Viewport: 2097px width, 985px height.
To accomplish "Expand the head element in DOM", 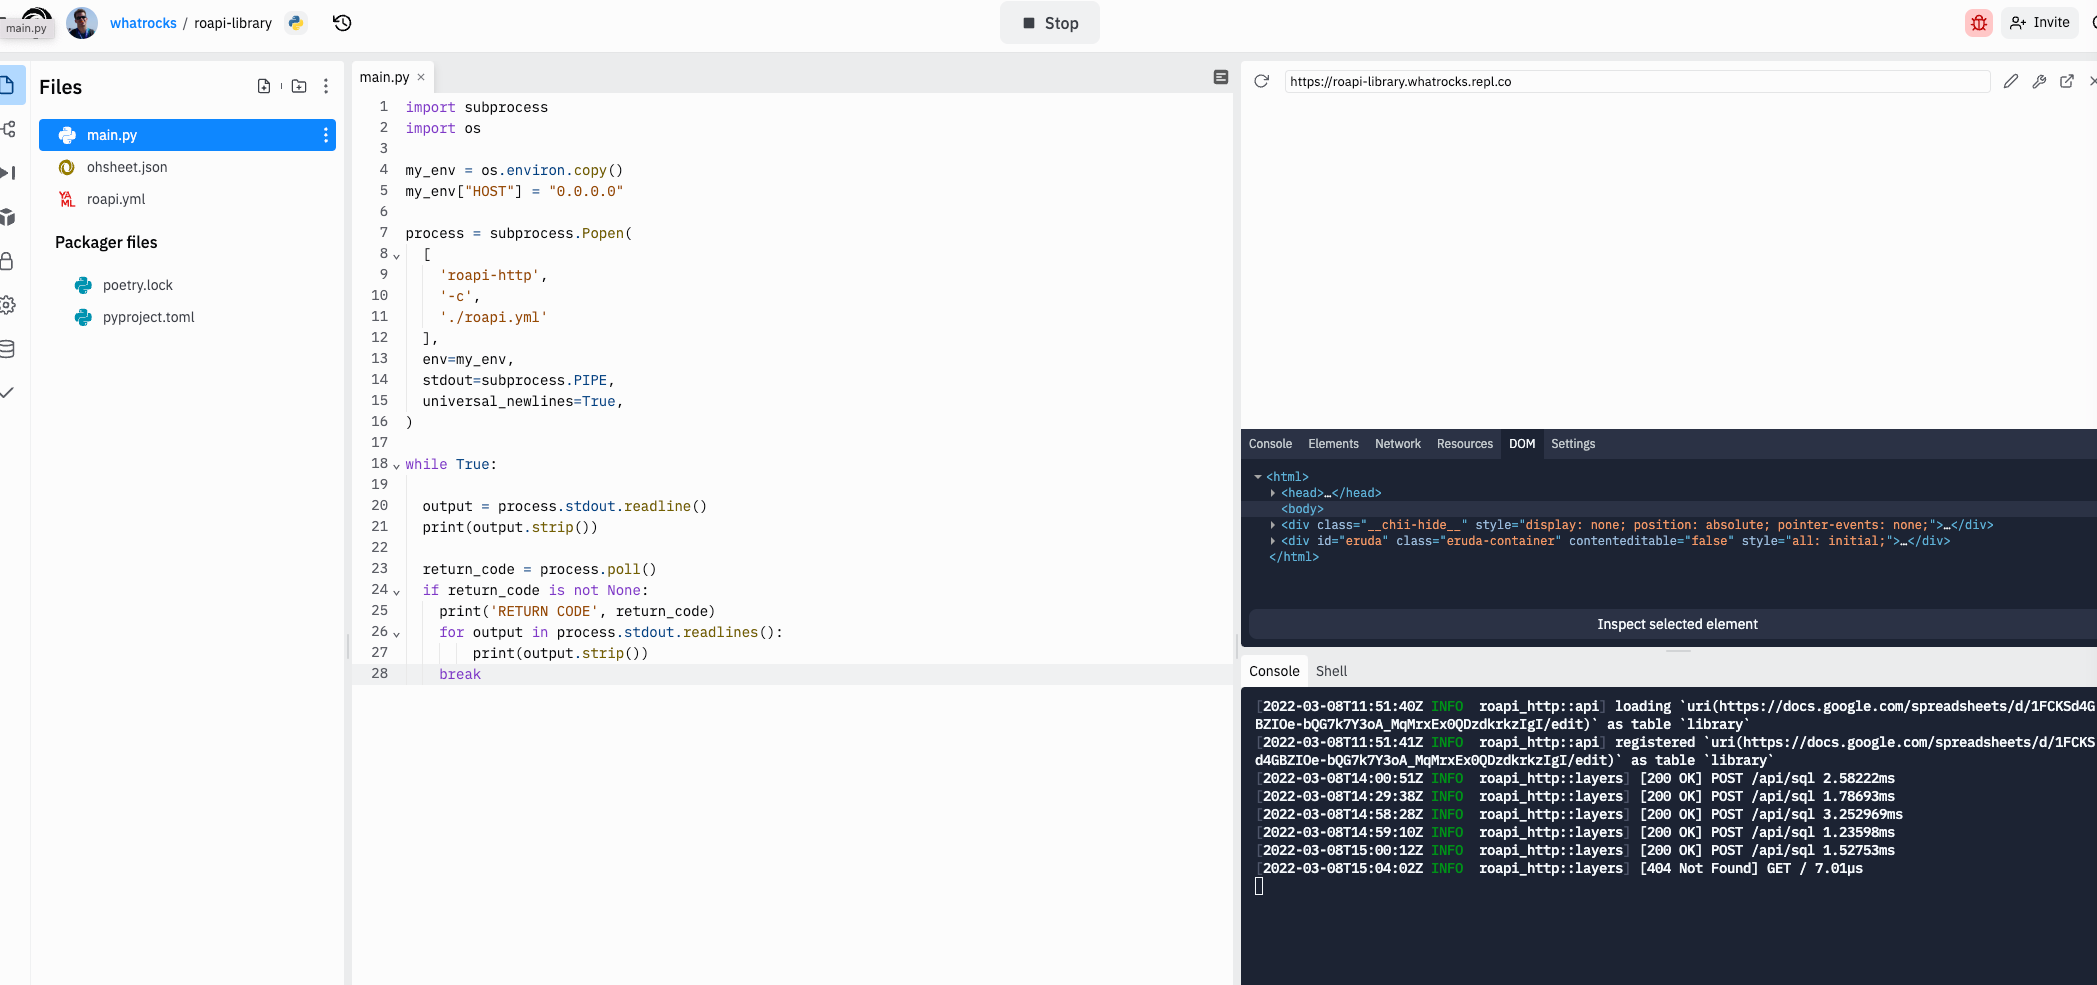I will (1273, 493).
